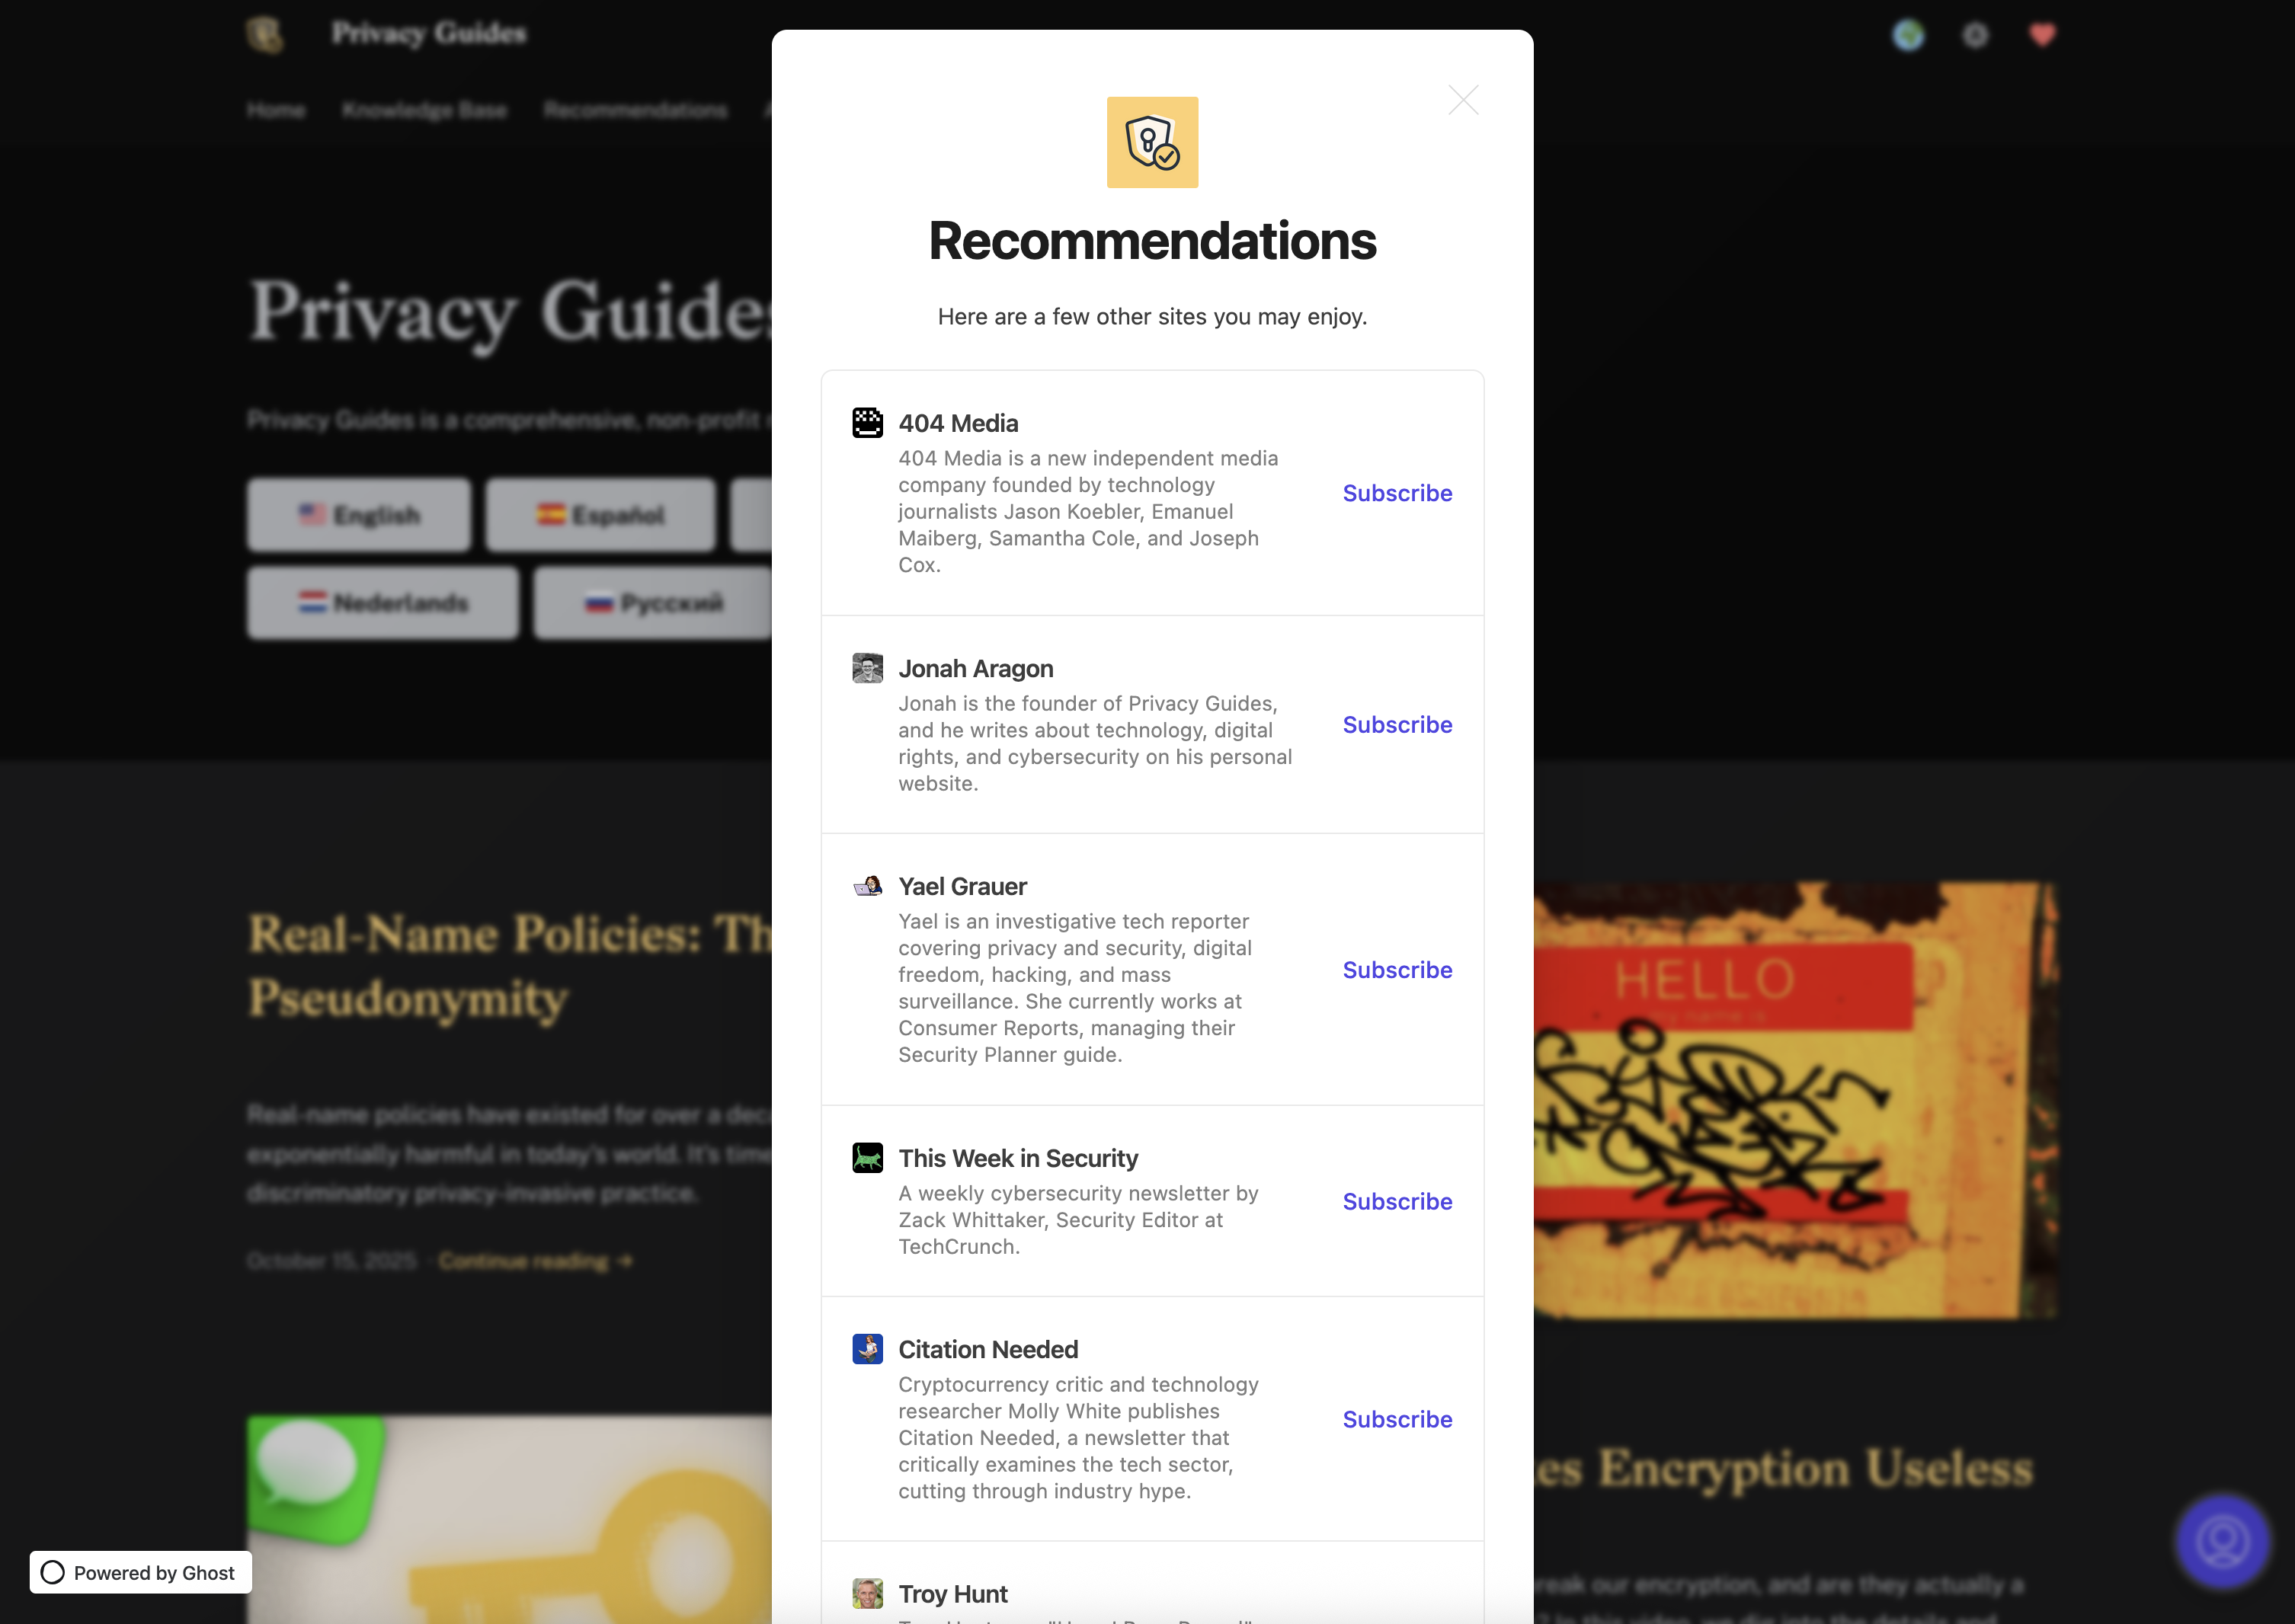The height and width of the screenshot is (1624, 2295).
Task: Open the Knowledge Base navigation item
Action: (424, 110)
